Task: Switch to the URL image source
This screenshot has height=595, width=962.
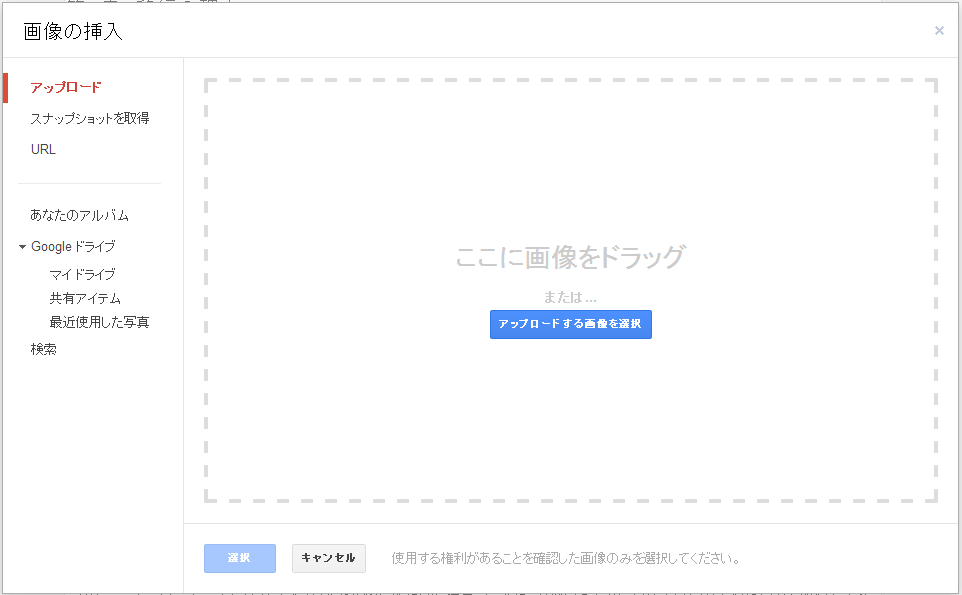Action: click(x=43, y=149)
